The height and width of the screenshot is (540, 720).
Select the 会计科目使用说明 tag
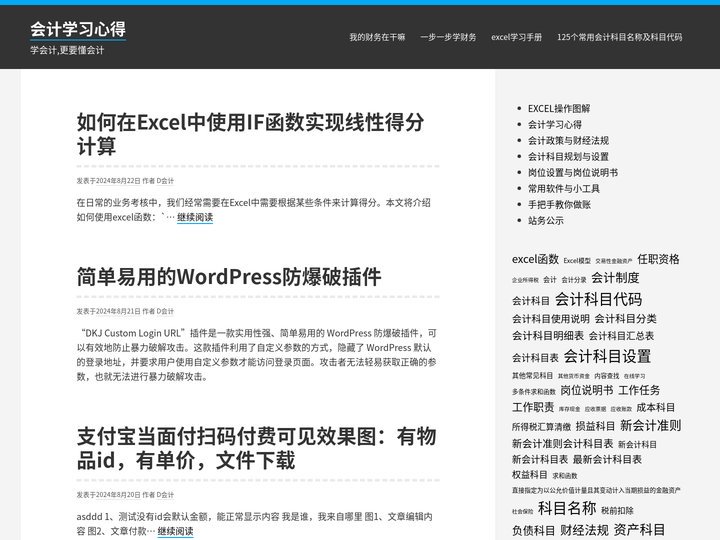click(551, 319)
